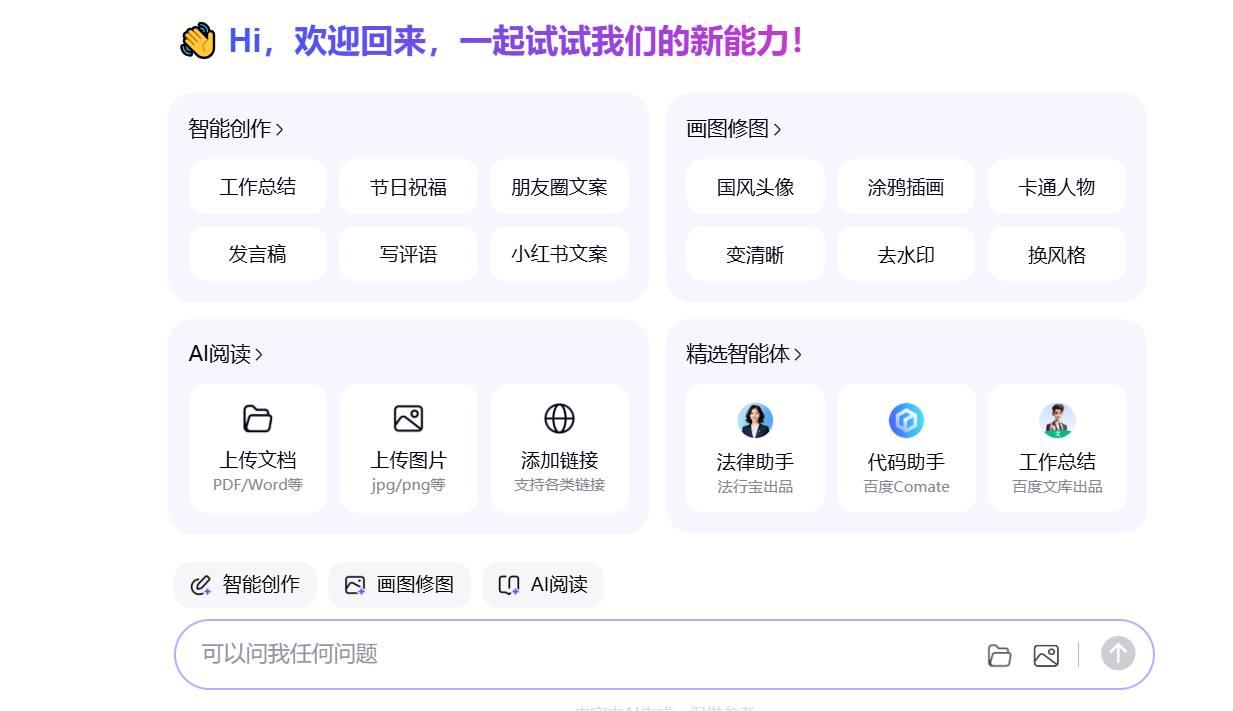Click the AI阅读 section heading
This screenshot has width=1233, height=711.
[x=220, y=354]
